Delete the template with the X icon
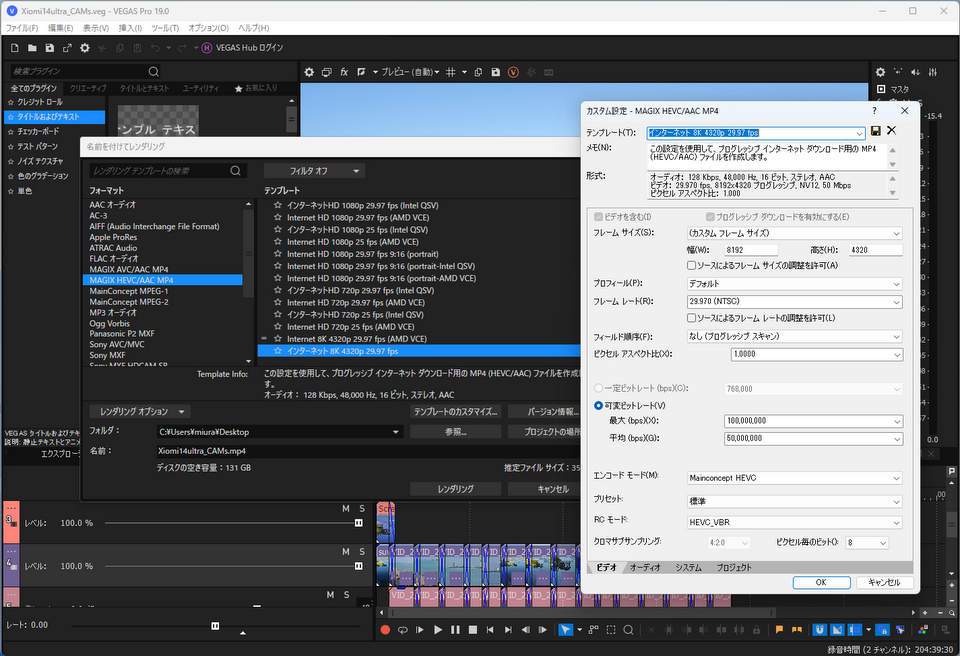Viewport: 960px width, 656px height. pos(891,131)
